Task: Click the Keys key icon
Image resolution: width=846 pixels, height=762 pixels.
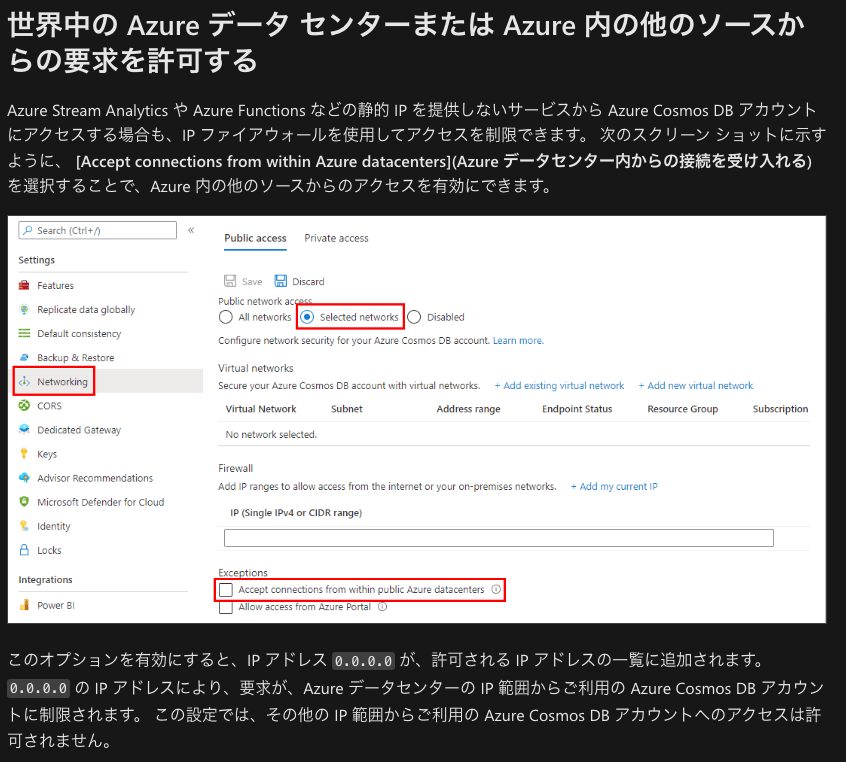Action: pyautogui.click(x=24, y=454)
